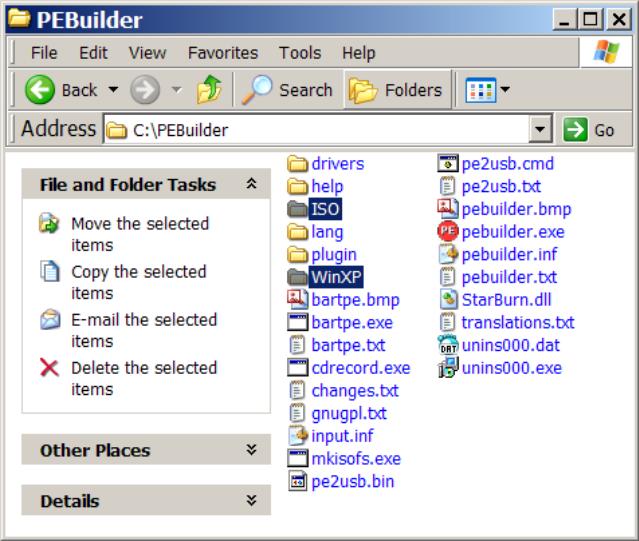
Task: Click the red X delete icon
Action: (x=49, y=367)
